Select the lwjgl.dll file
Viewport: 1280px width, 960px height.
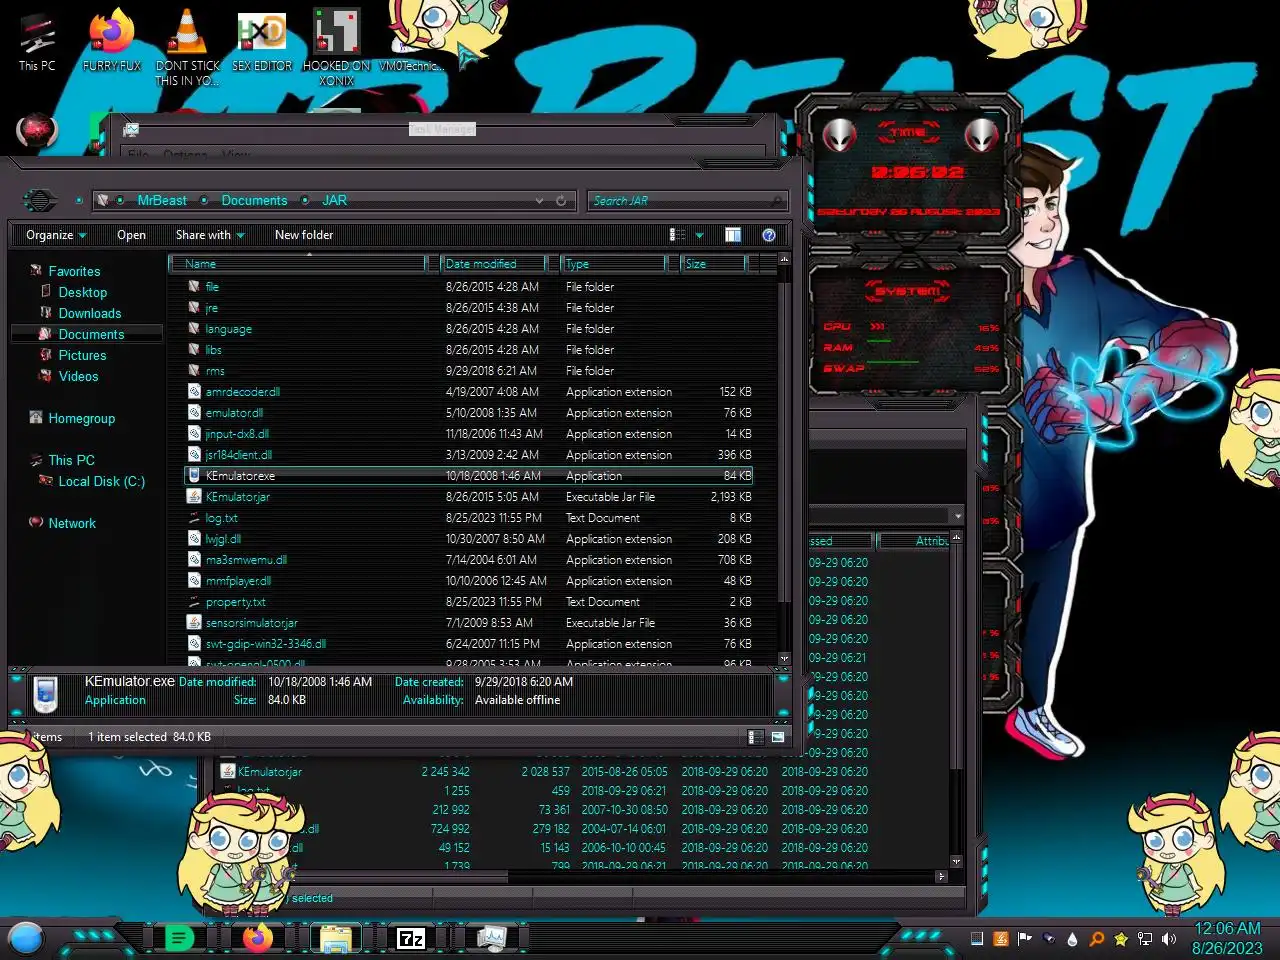pyautogui.click(x=223, y=539)
